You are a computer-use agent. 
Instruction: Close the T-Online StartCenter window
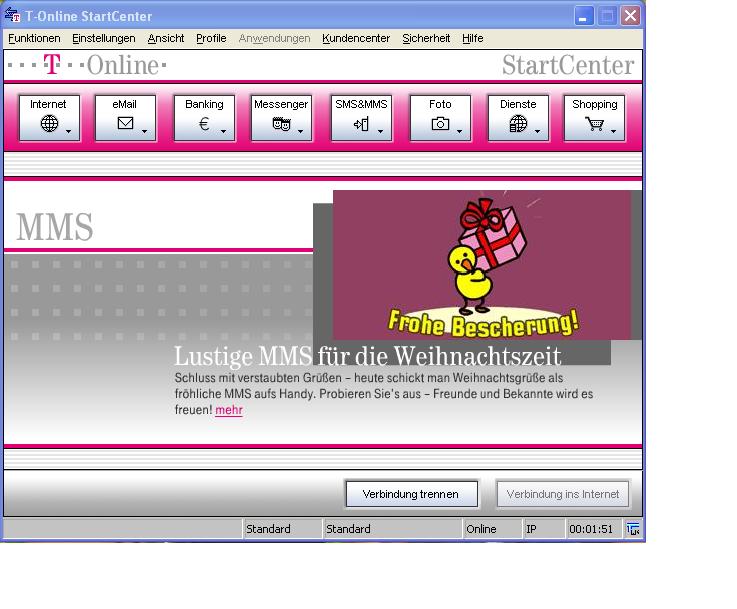[630, 16]
